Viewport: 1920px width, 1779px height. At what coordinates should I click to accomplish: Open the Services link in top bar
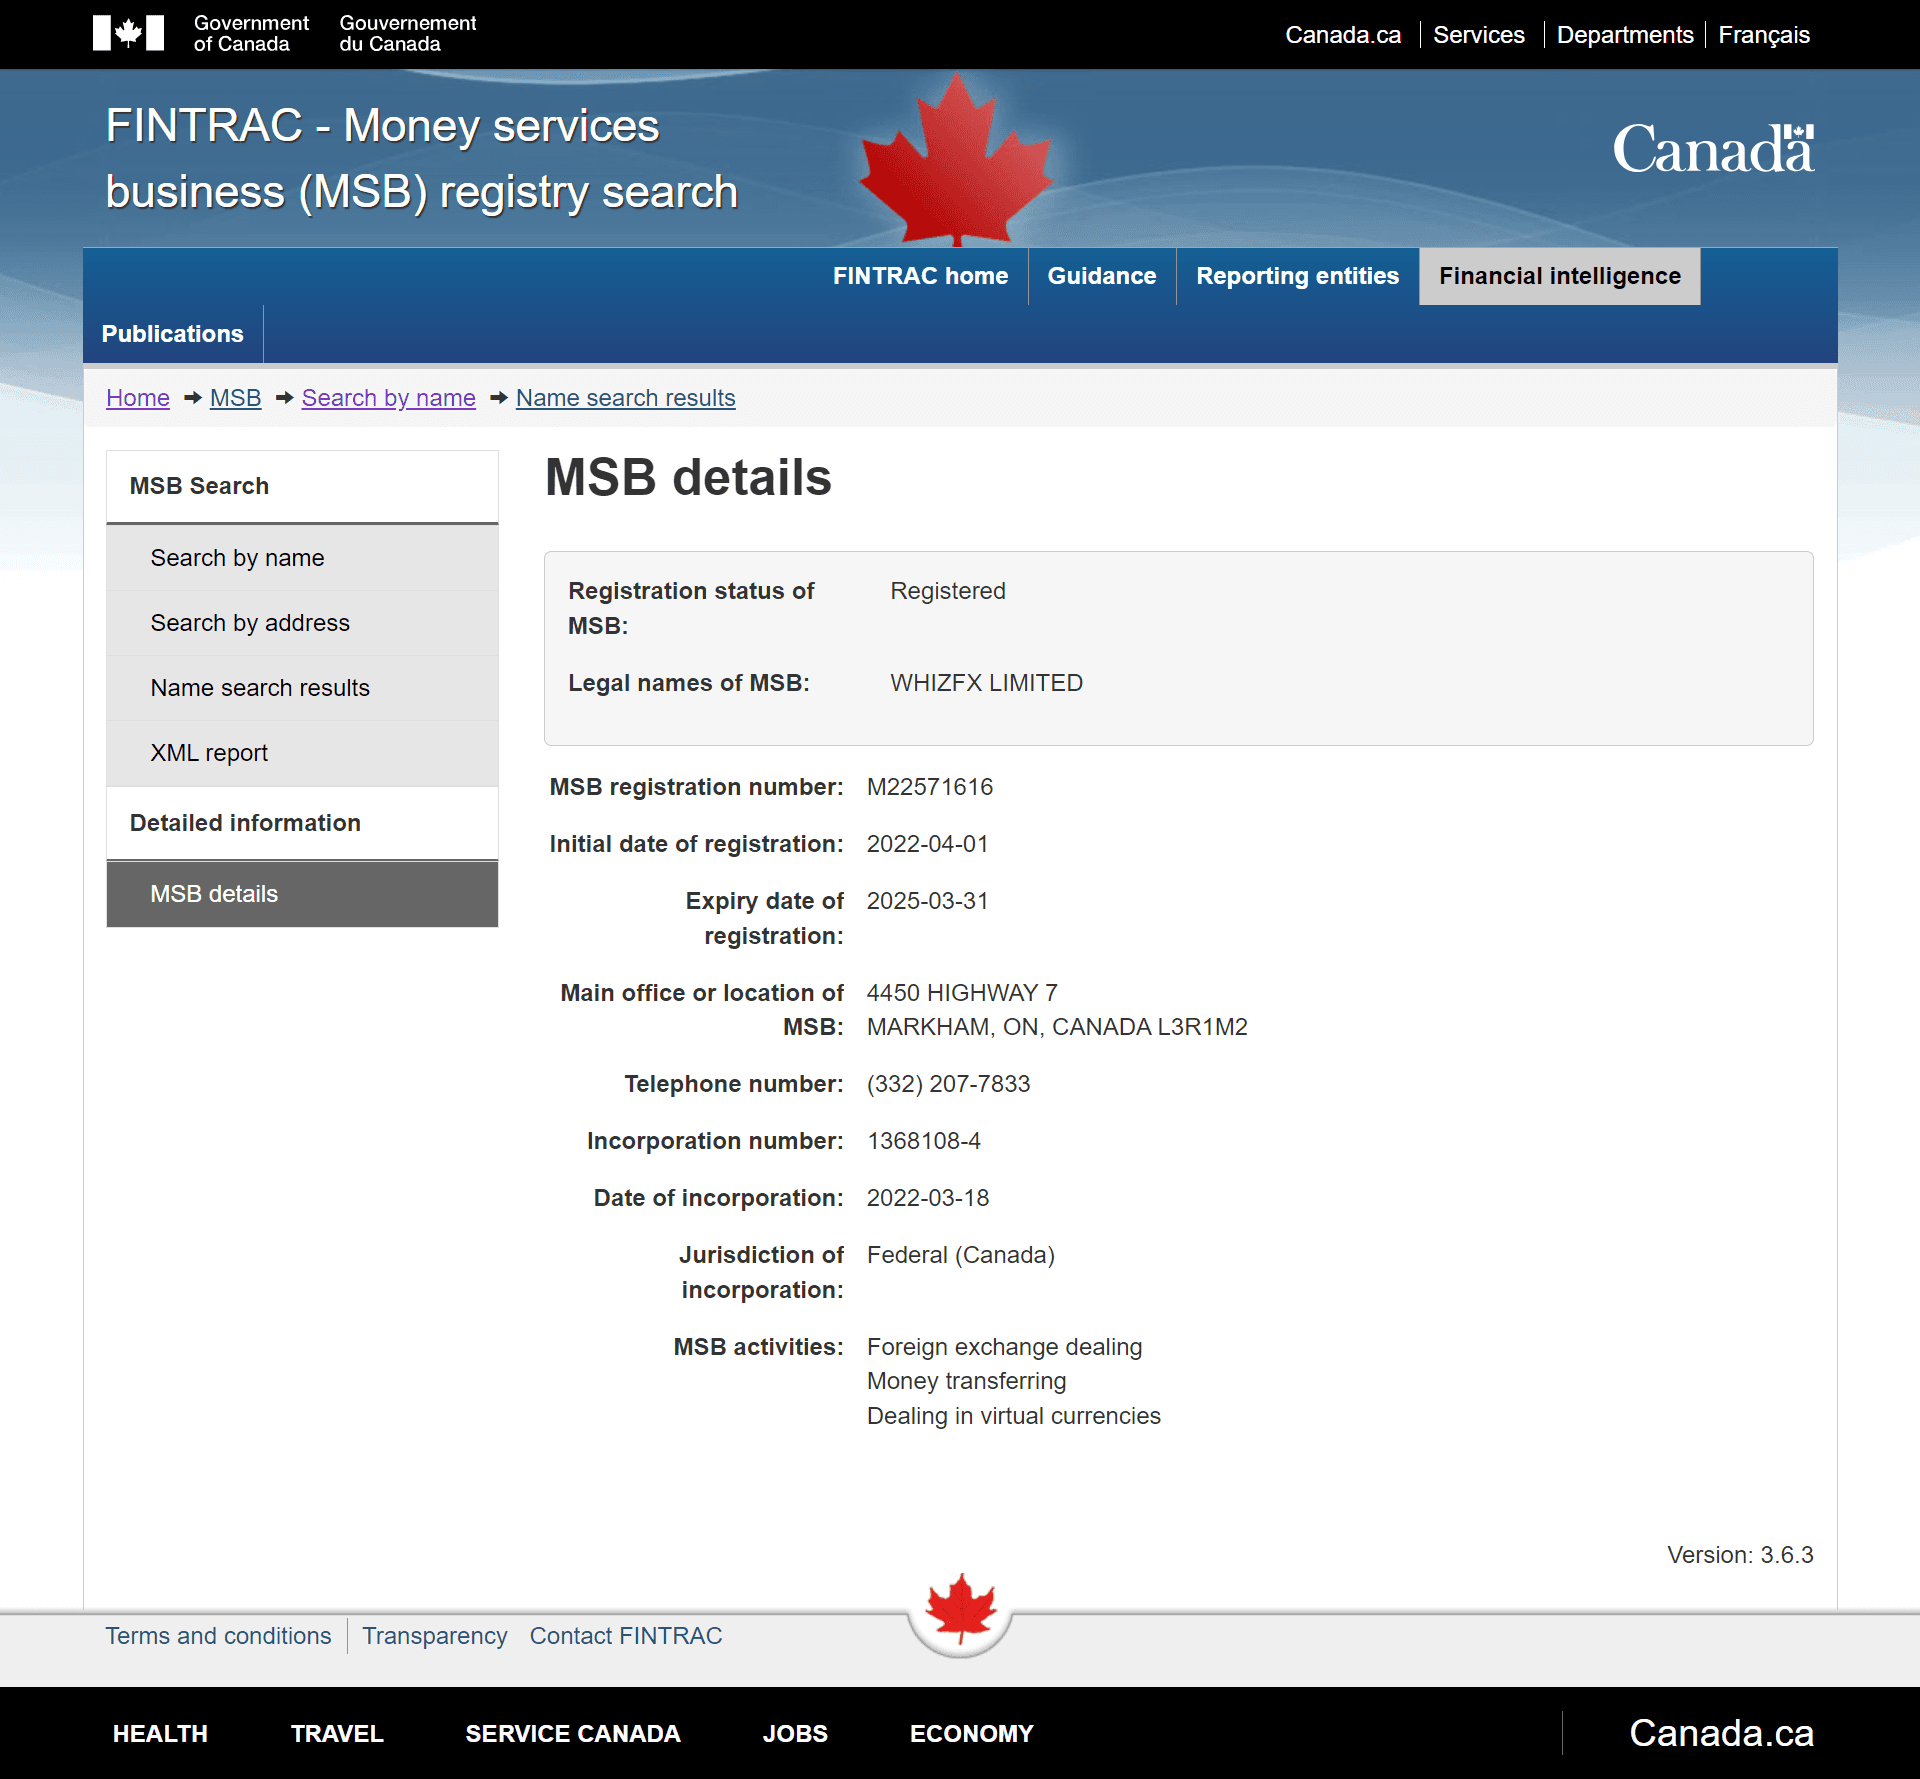[x=1478, y=35]
